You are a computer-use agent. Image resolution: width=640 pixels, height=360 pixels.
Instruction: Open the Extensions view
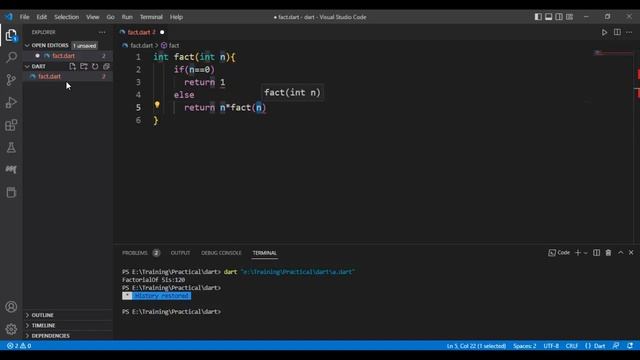click(x=11, y=125)
